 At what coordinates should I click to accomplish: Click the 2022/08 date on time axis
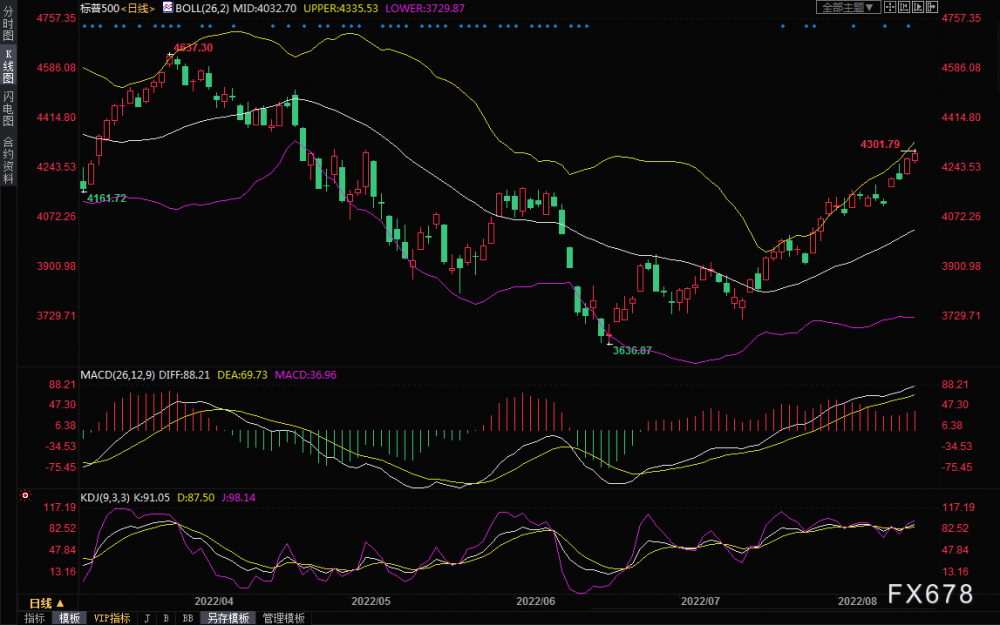(x=858, y=601)
